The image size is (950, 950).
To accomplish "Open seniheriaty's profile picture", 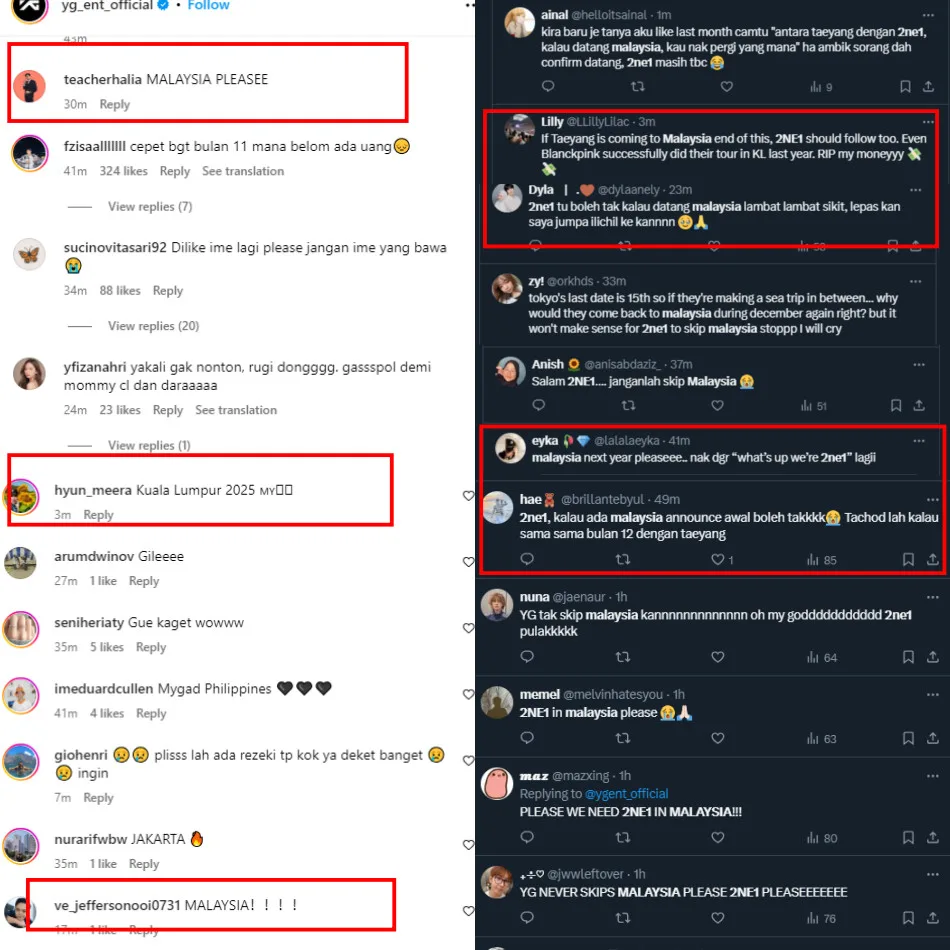I will 21,629.
